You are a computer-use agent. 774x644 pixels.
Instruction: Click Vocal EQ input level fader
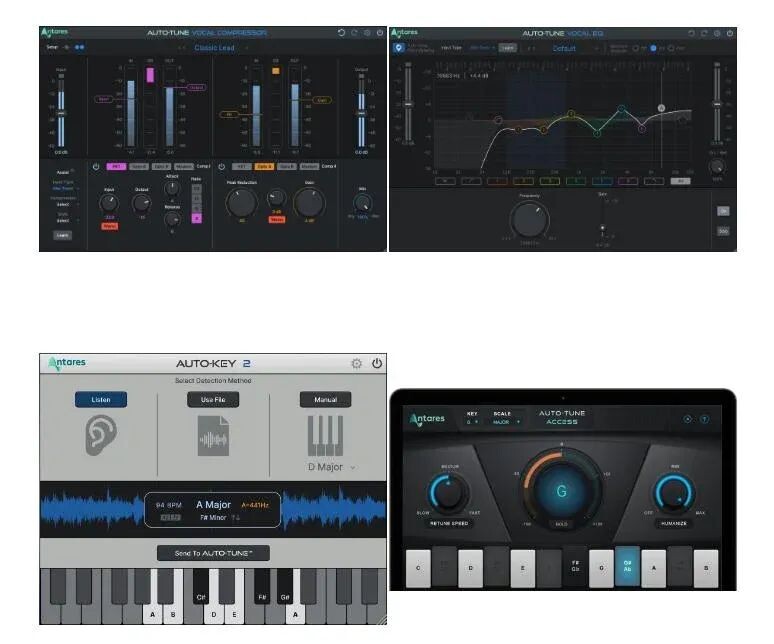point(408,104)
